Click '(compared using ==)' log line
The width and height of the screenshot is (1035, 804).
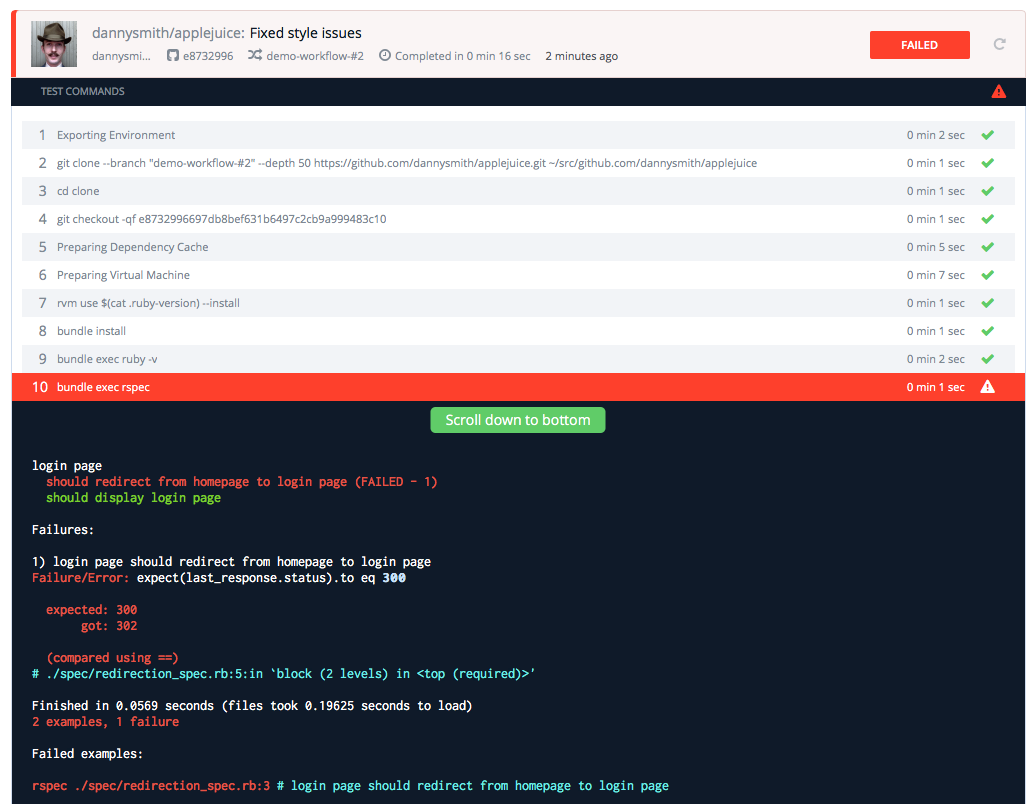tap(112, 657)
